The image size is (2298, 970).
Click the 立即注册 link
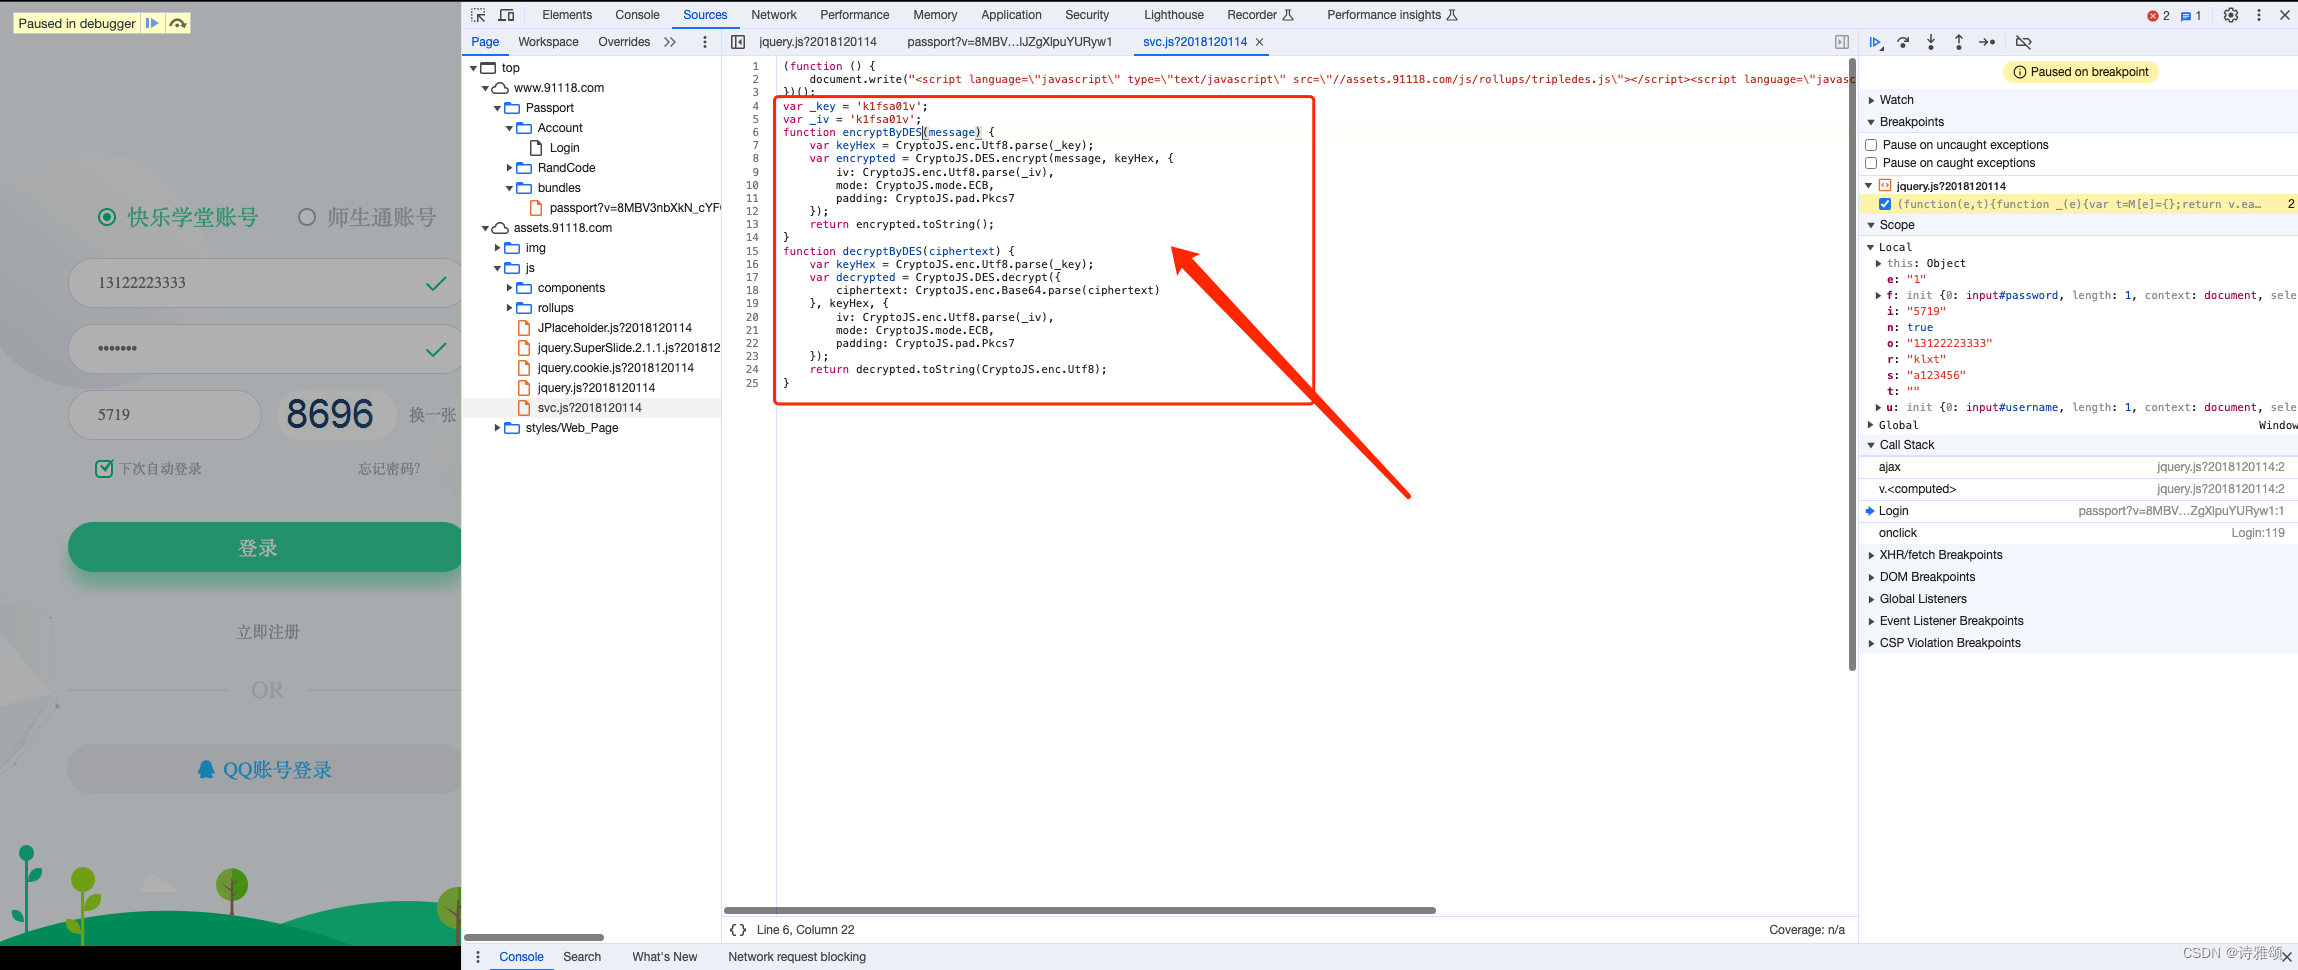click(x=268, y=632)
